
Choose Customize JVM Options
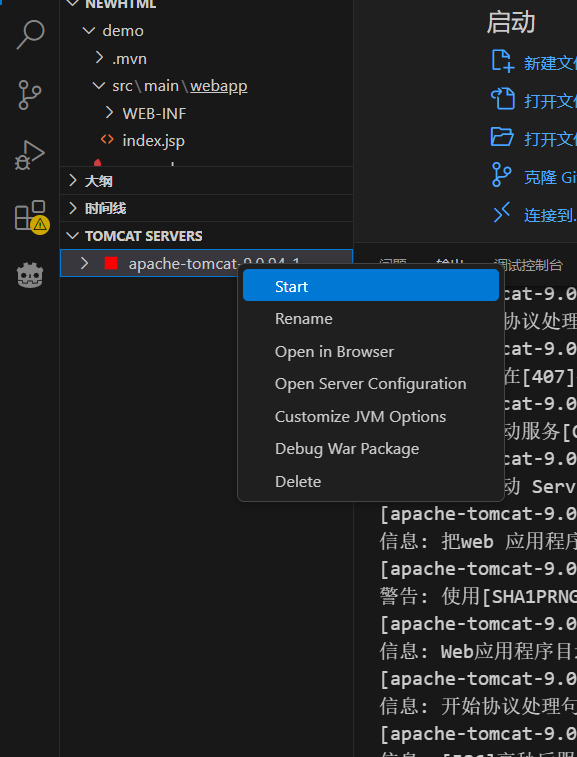click(x=371, y=417)
